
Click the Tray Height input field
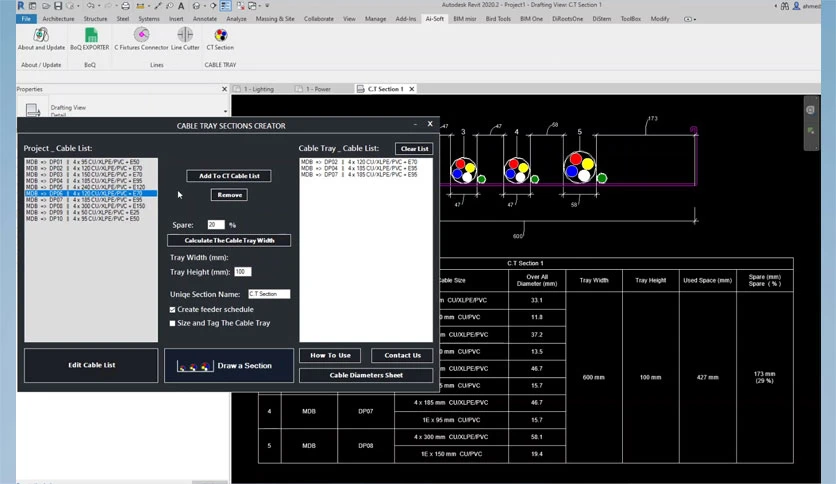coord(243,272)
